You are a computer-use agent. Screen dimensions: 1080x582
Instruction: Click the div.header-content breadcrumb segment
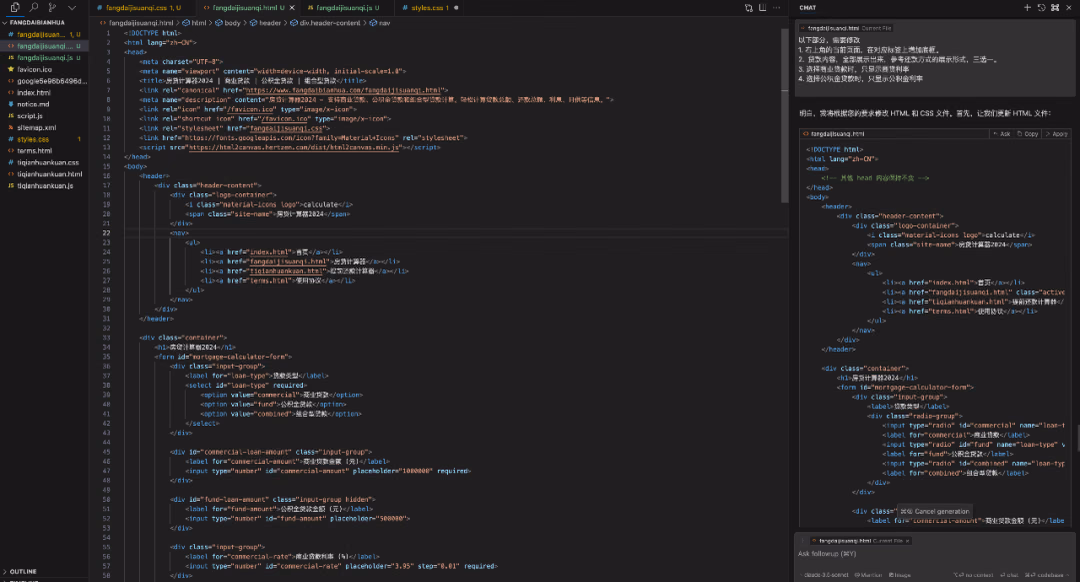click(325, 23)
